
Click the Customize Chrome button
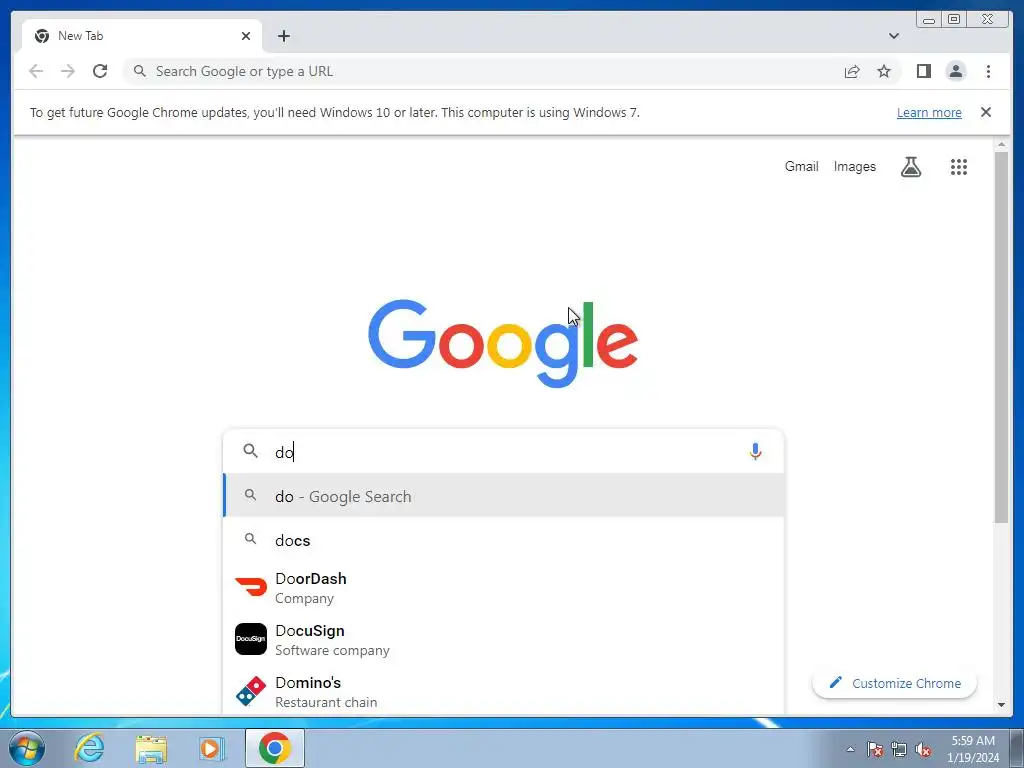pos(894,683)
